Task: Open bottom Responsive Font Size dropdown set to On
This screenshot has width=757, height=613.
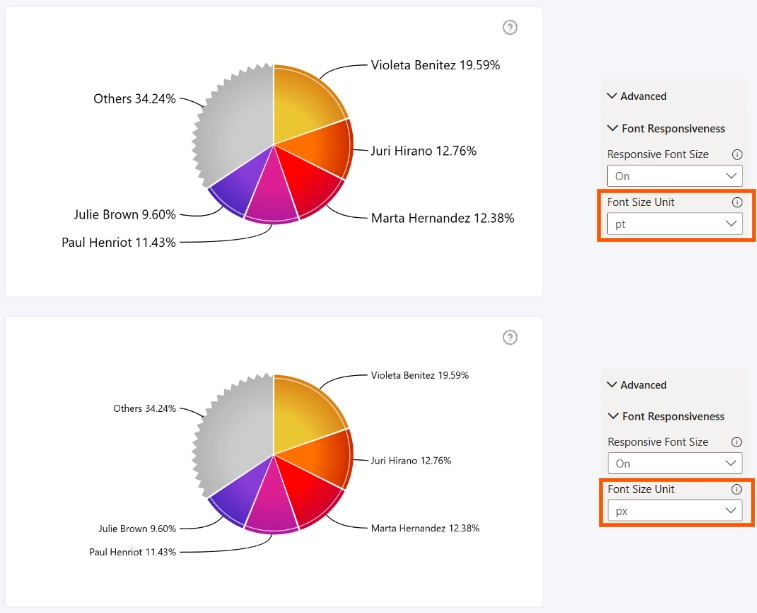Action: click(x=675, y=463)
